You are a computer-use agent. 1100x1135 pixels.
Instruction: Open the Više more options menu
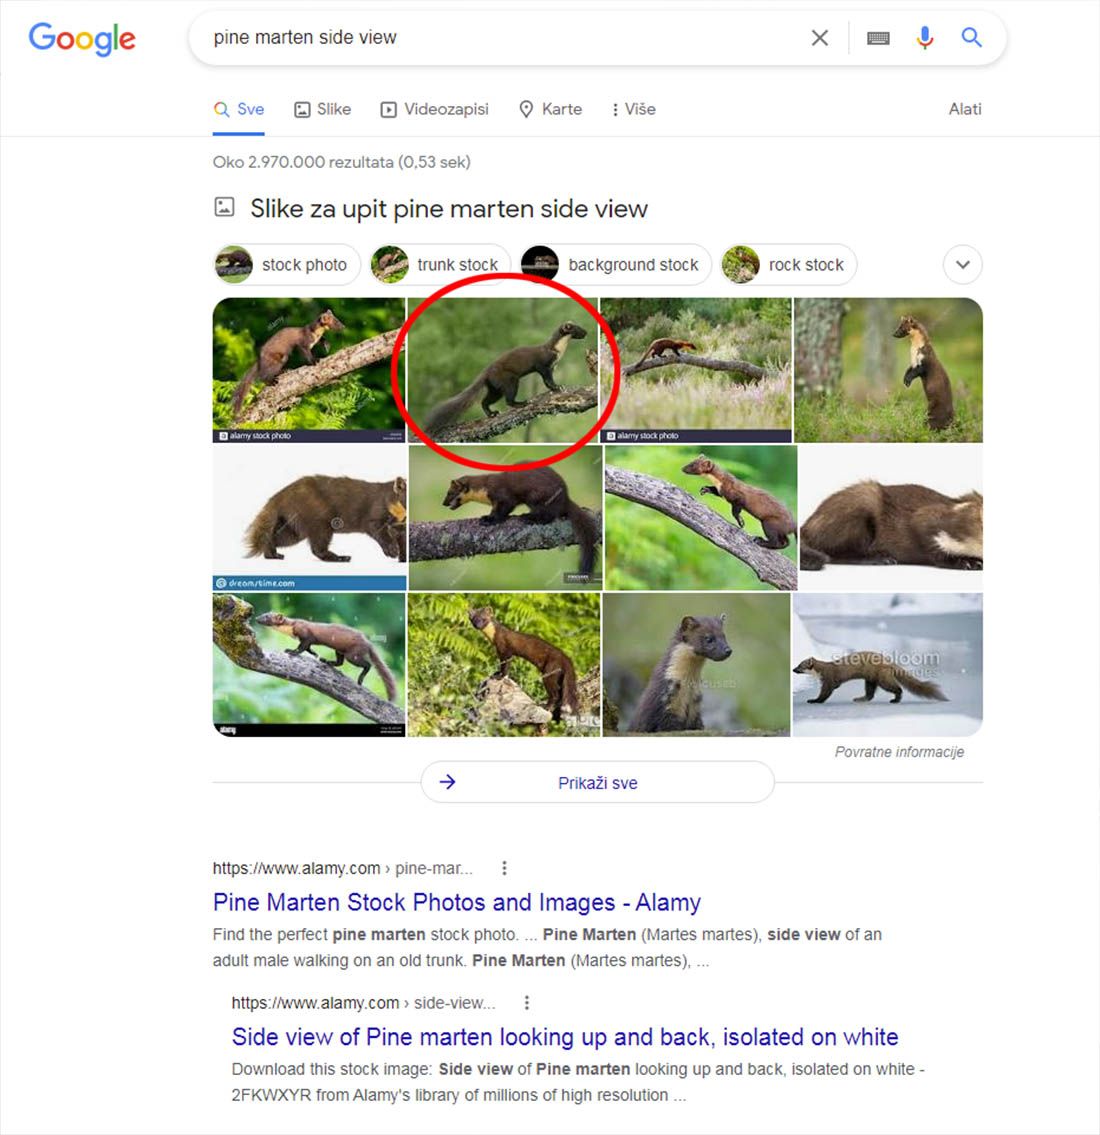[634, 109]
